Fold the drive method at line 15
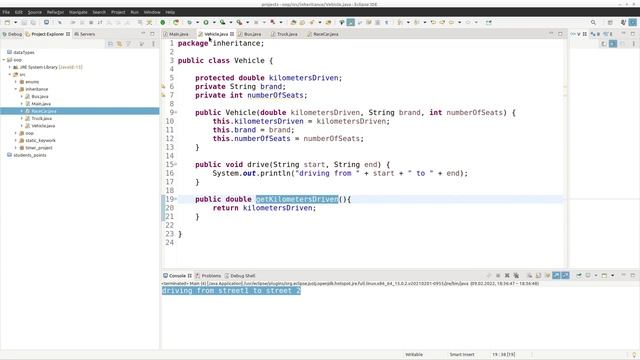 tap(176, 164)
